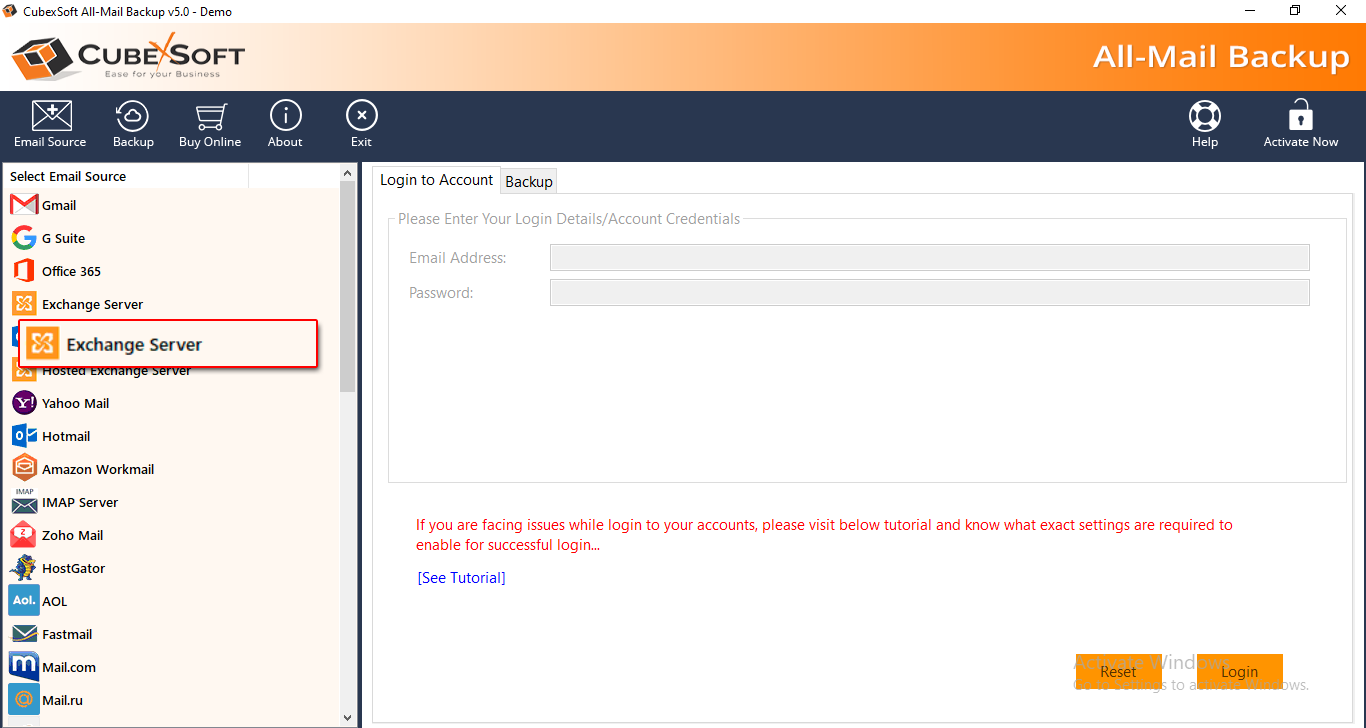
Task: Select Gmail from the email source list
Action: [58, 205]
